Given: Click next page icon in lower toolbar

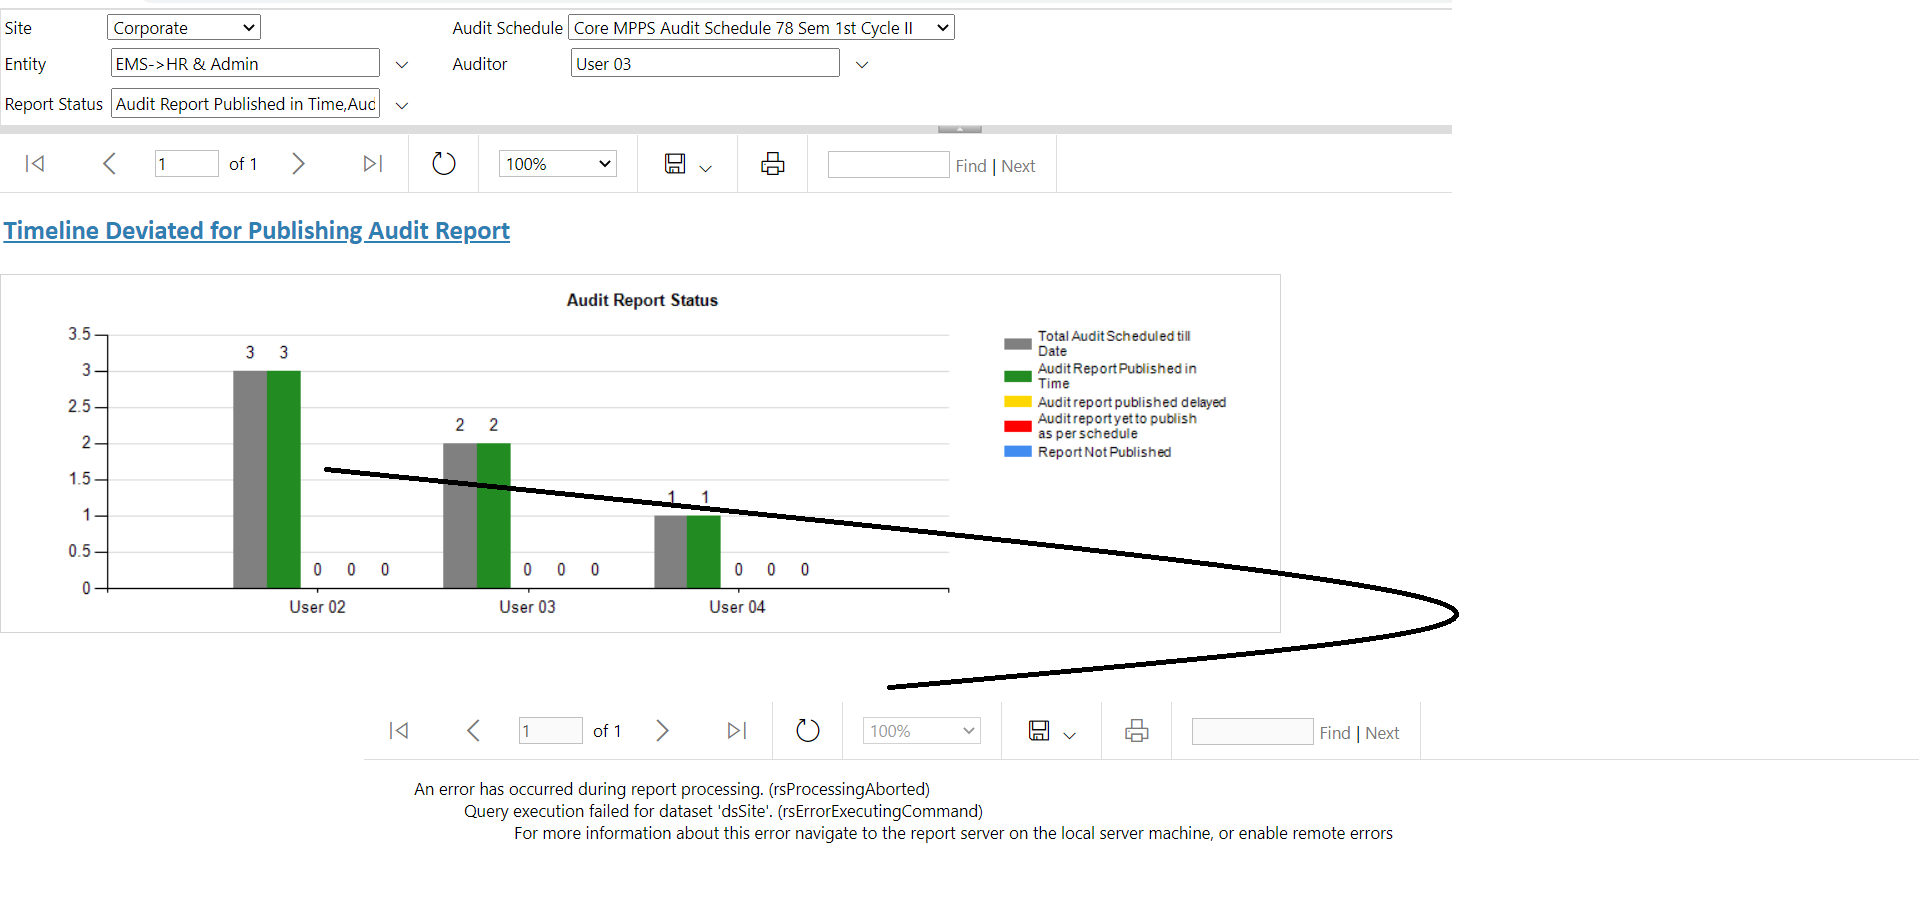Looking at the screenshot, I should 662,731.
